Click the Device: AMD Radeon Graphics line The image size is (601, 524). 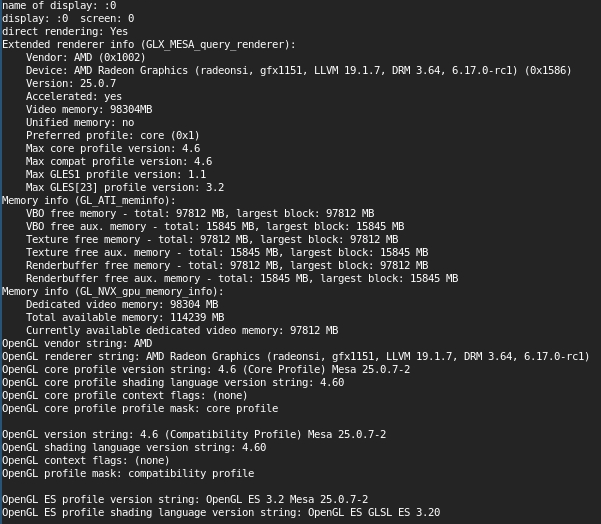pos(299,71)
